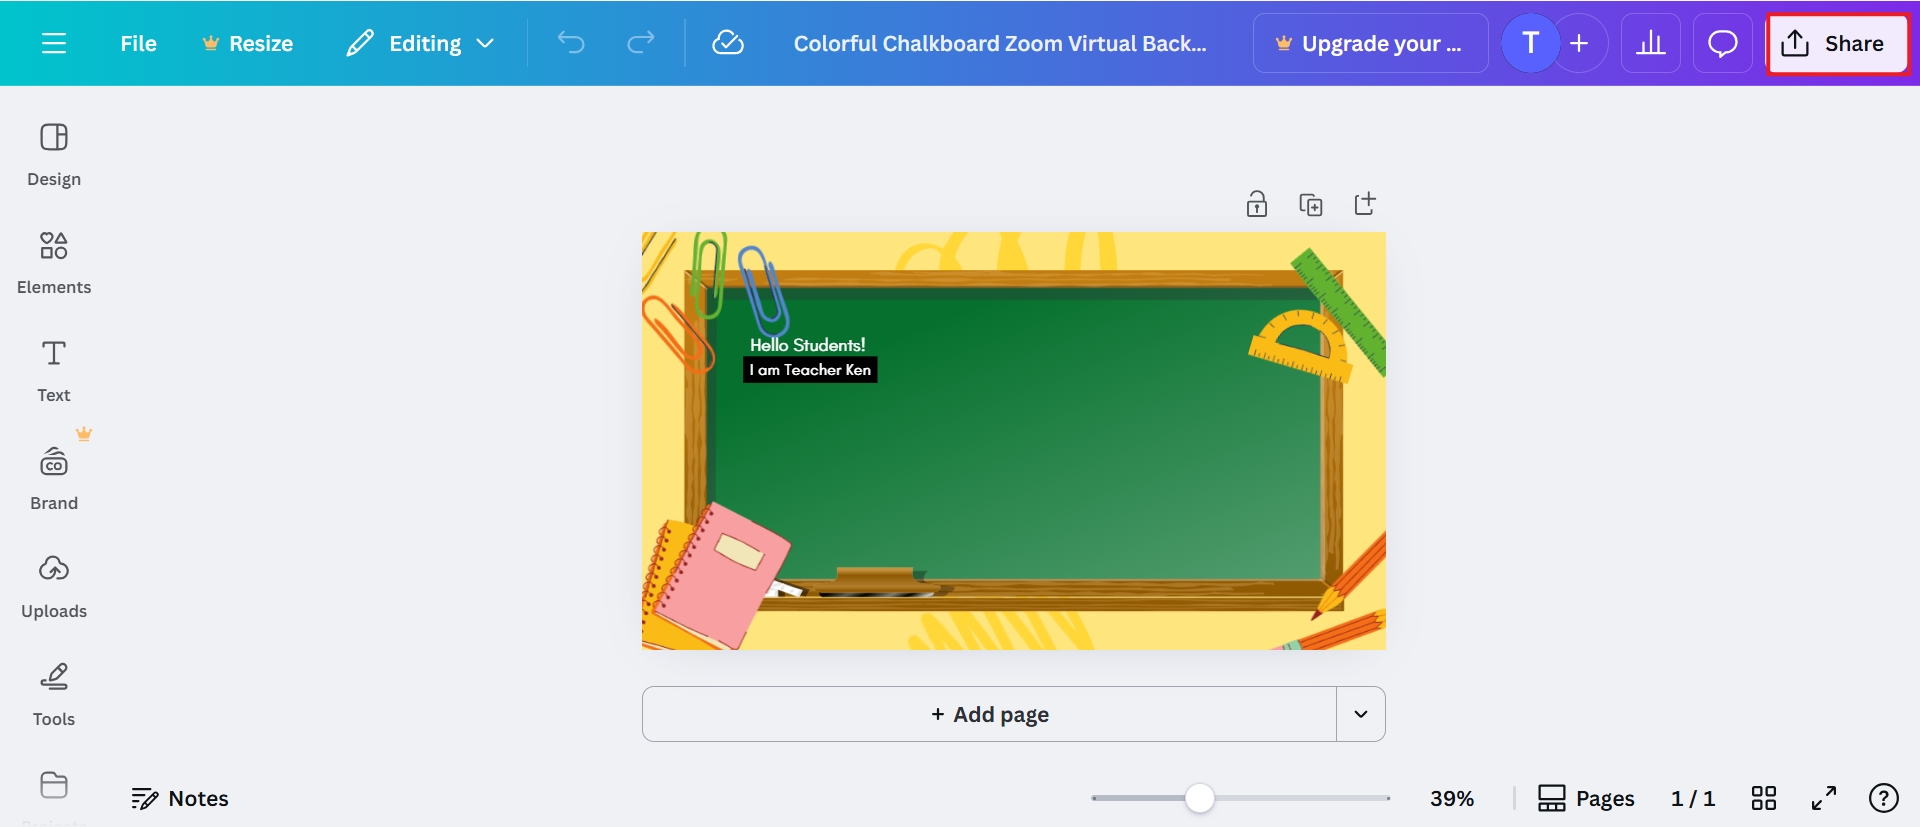Select the blue paperclip graphic on canvas
The height and width of the screenshot is (827, 1920).
click(x=764, y=292)
